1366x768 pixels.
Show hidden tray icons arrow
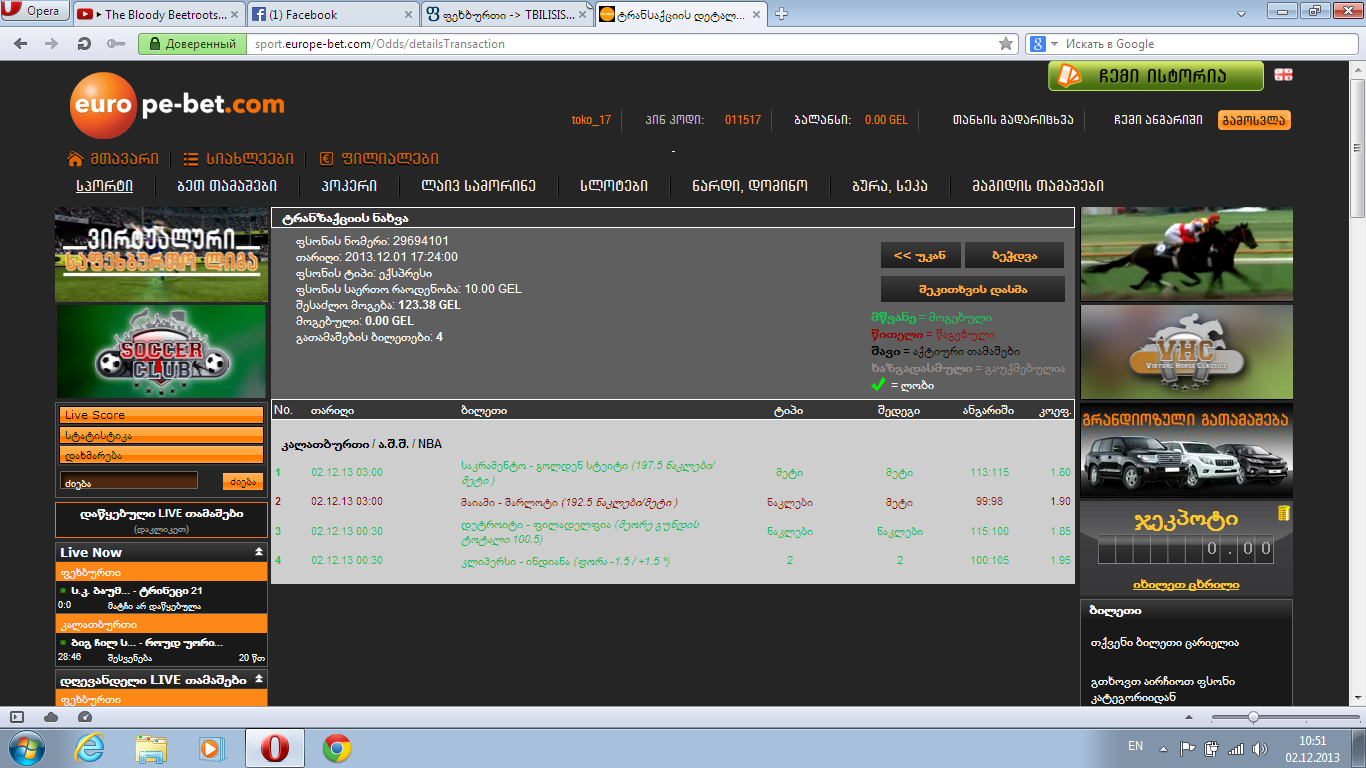point(1165,748)
